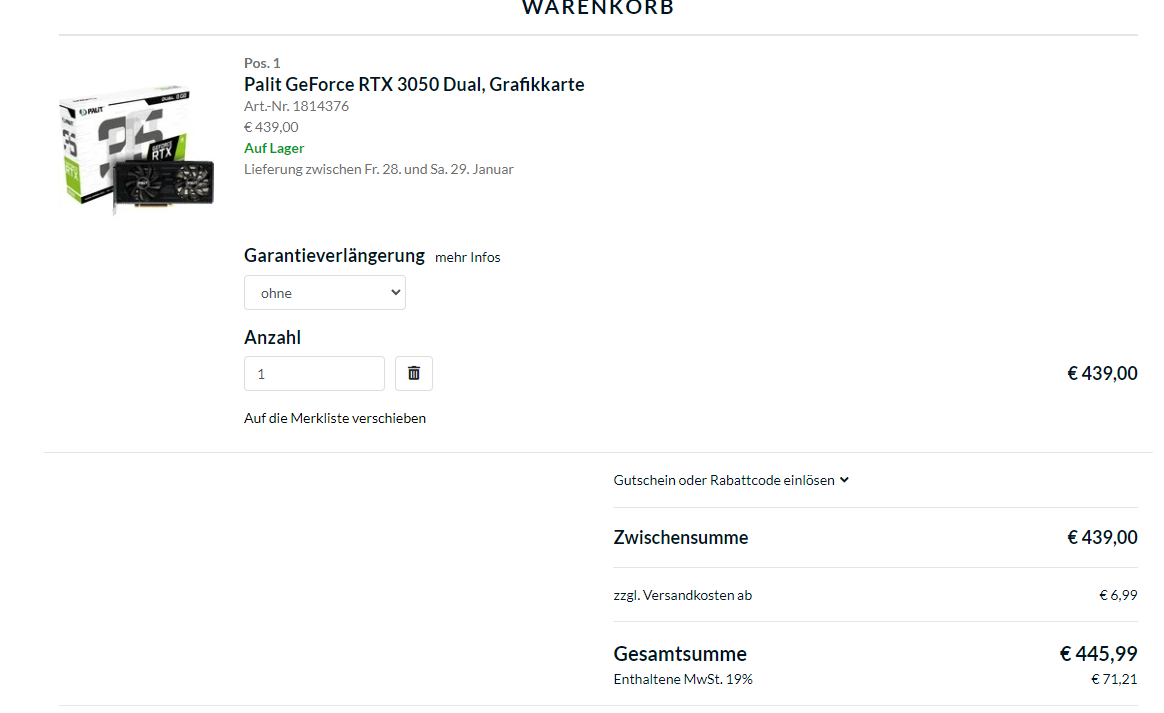Open the Garantieverlängerung dropdown set to ohne

click(324, 293)
